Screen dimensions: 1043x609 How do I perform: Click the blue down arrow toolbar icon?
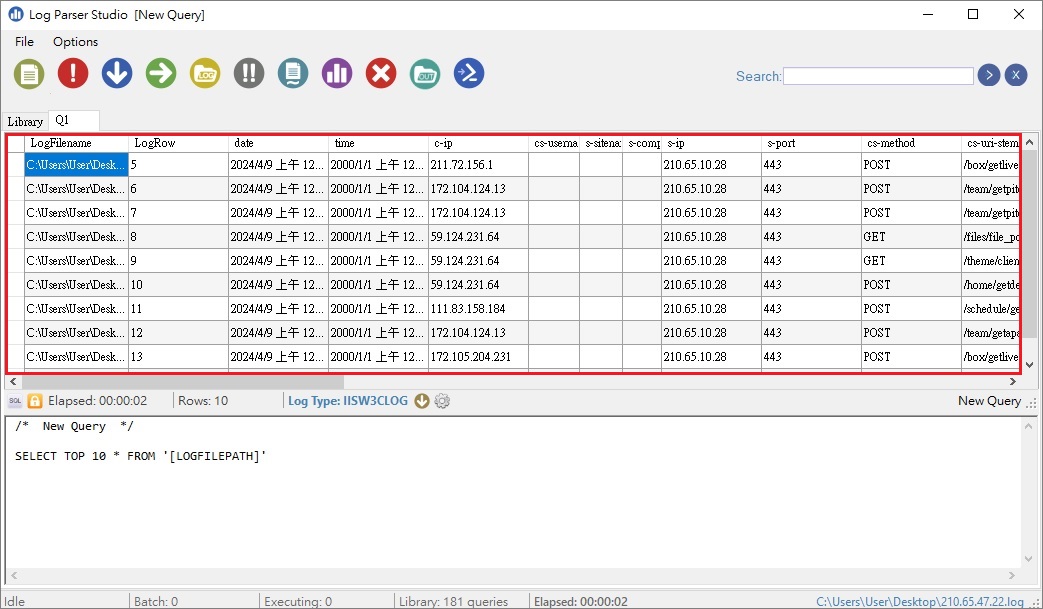117,73
